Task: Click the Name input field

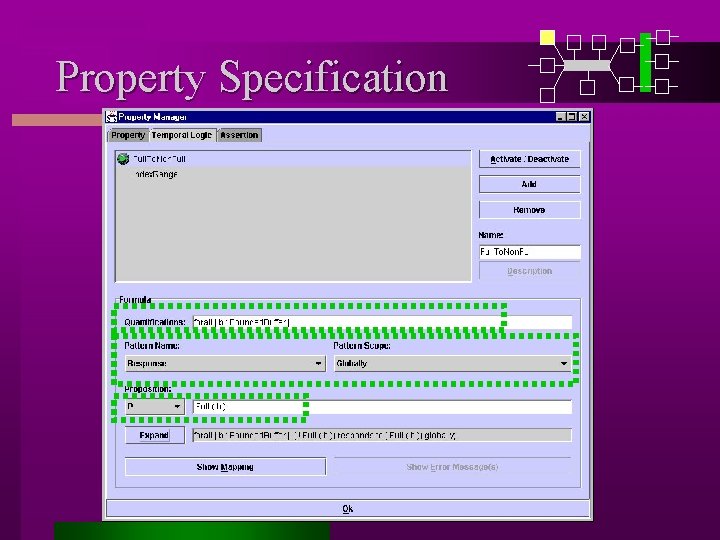Action: (529, 252)
